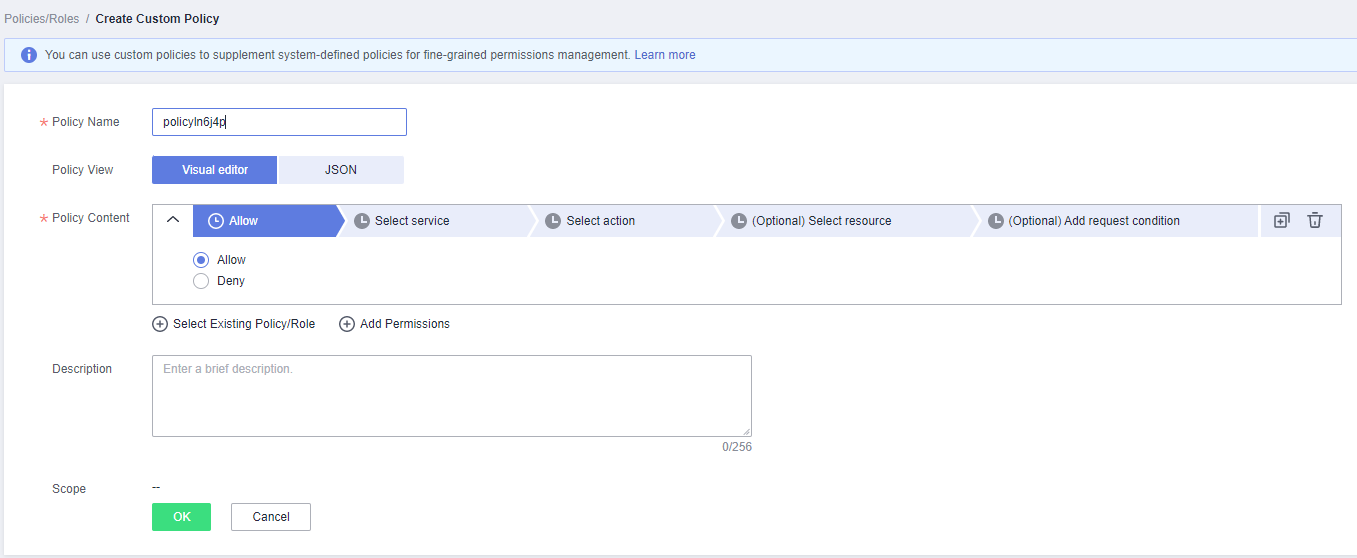The width and height of the screenshot is (1357, 558).
Task: Click the info icon in the banner
Action: (x=29, y=55)
